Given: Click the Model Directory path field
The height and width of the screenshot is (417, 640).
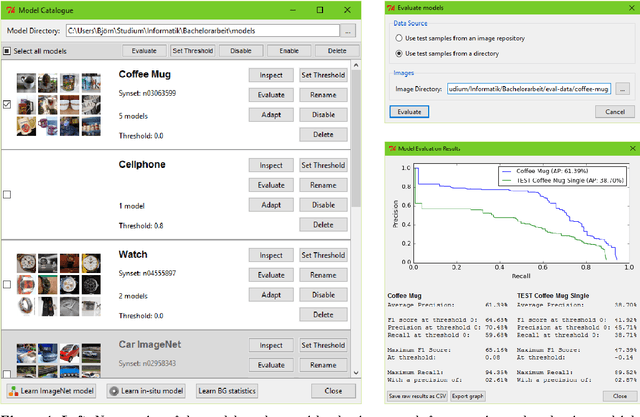Looking at the screenshot, I should 203,31.
